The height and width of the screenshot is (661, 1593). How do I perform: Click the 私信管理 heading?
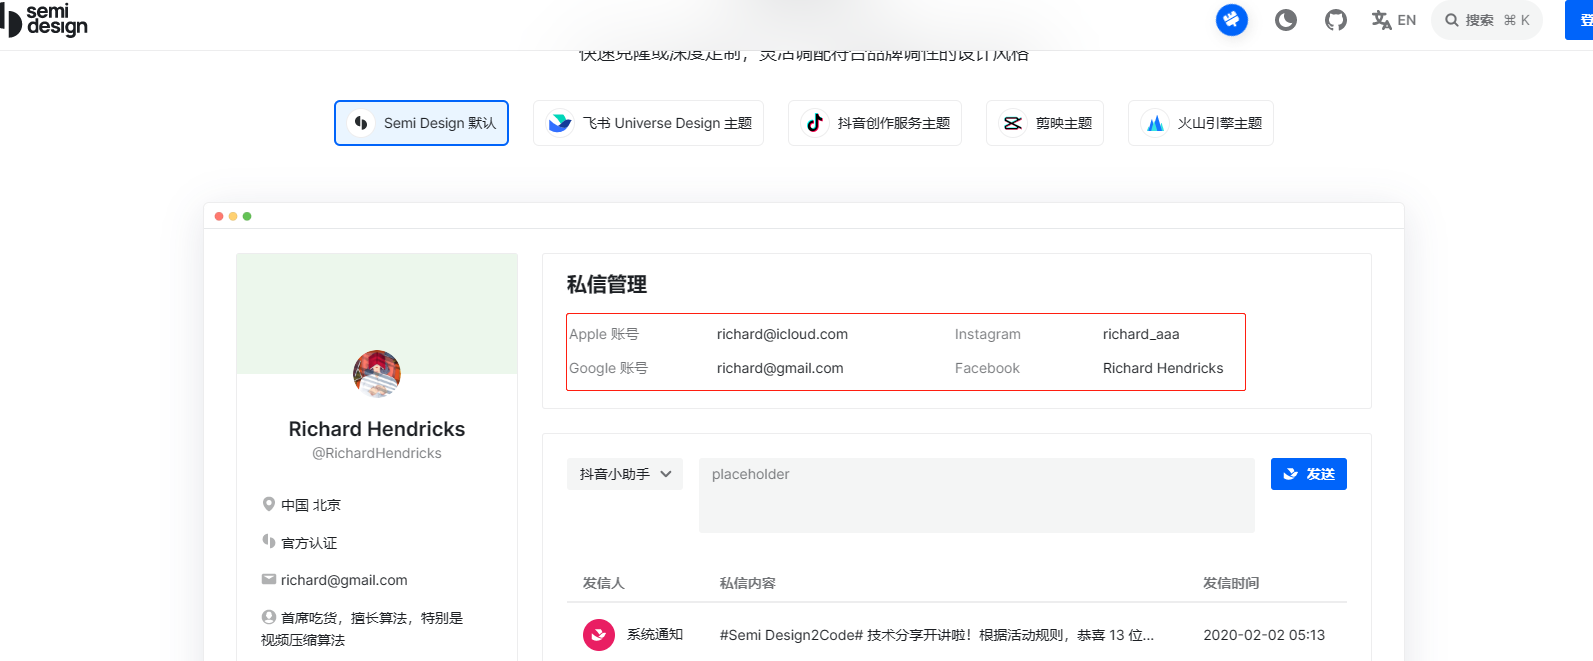pos(607,285)
